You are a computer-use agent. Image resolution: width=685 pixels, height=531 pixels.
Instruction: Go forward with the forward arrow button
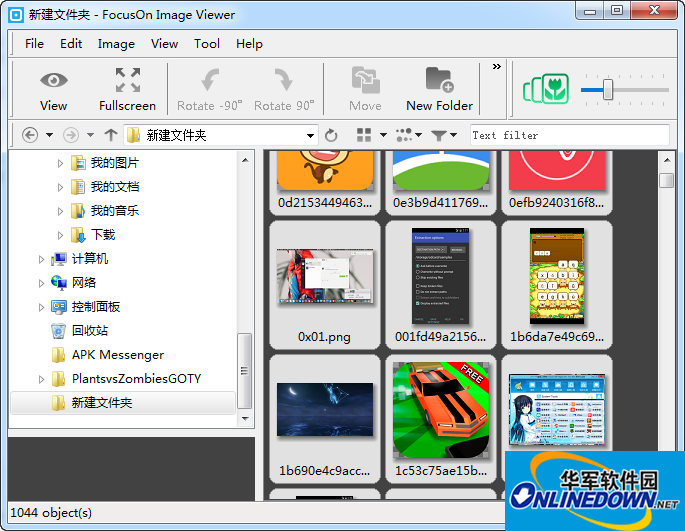tap(71, 135)
